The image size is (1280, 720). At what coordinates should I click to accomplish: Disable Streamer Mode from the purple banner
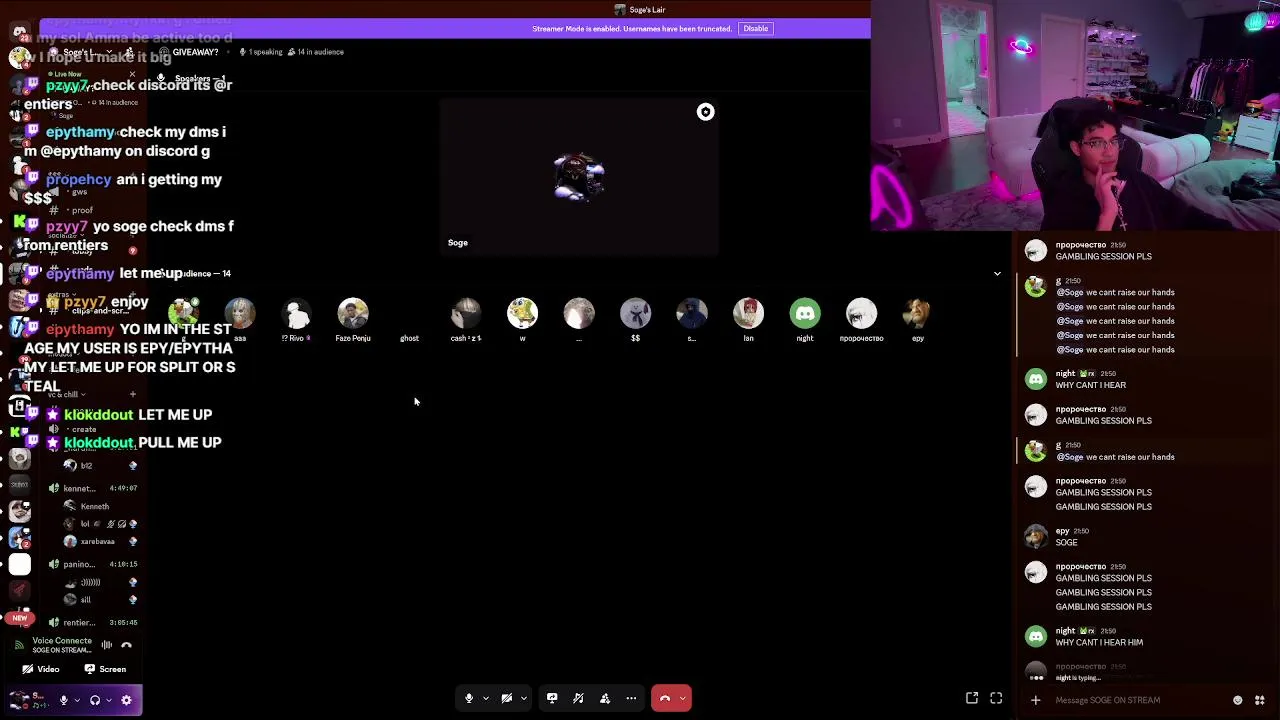pos(755,28)
